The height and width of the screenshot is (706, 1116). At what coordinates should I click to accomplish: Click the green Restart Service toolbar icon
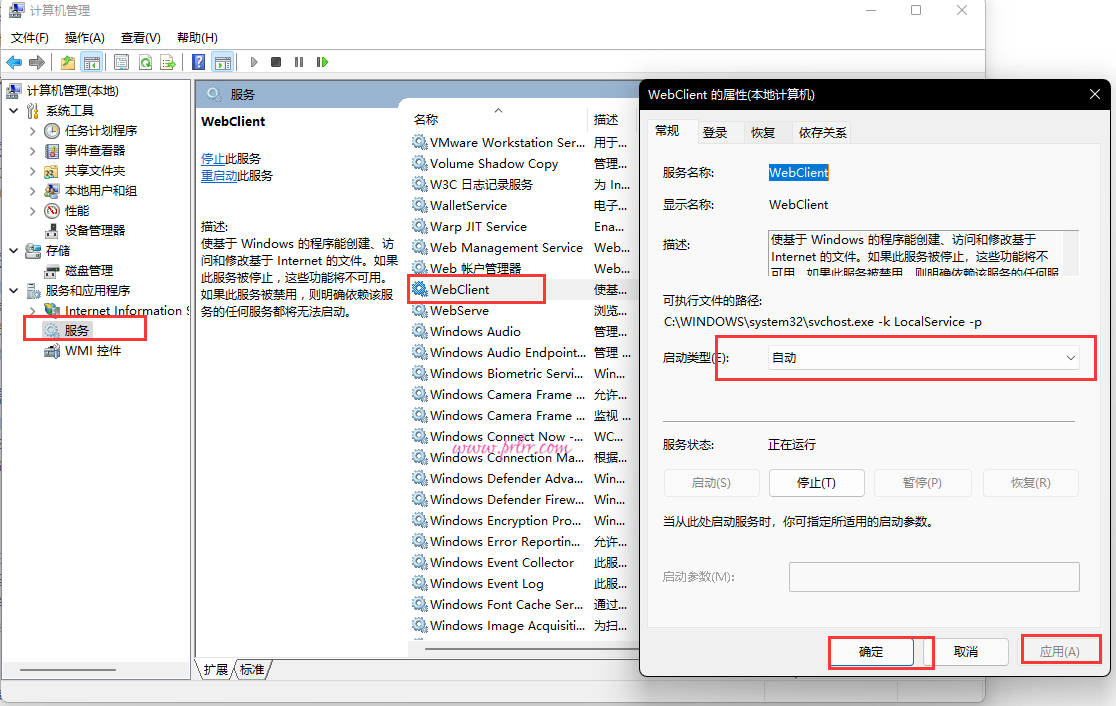pos(322,62)
